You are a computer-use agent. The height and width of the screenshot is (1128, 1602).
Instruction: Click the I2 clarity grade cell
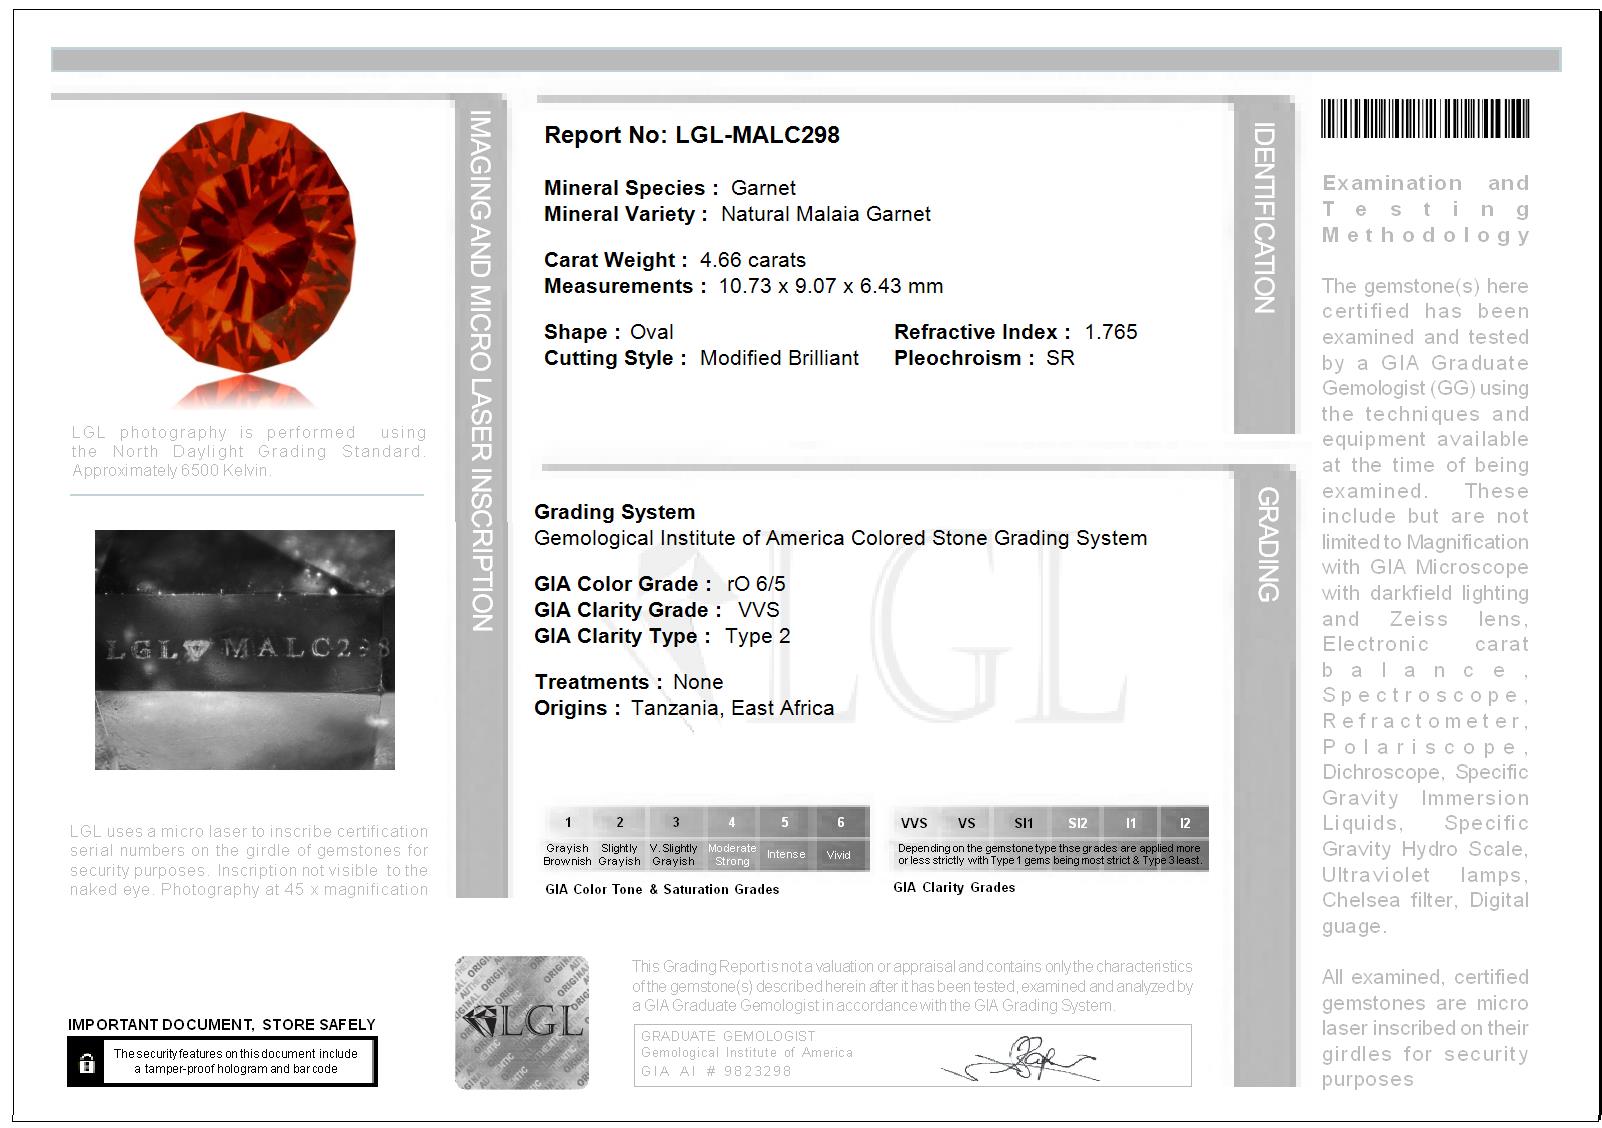click(1184, 823)
